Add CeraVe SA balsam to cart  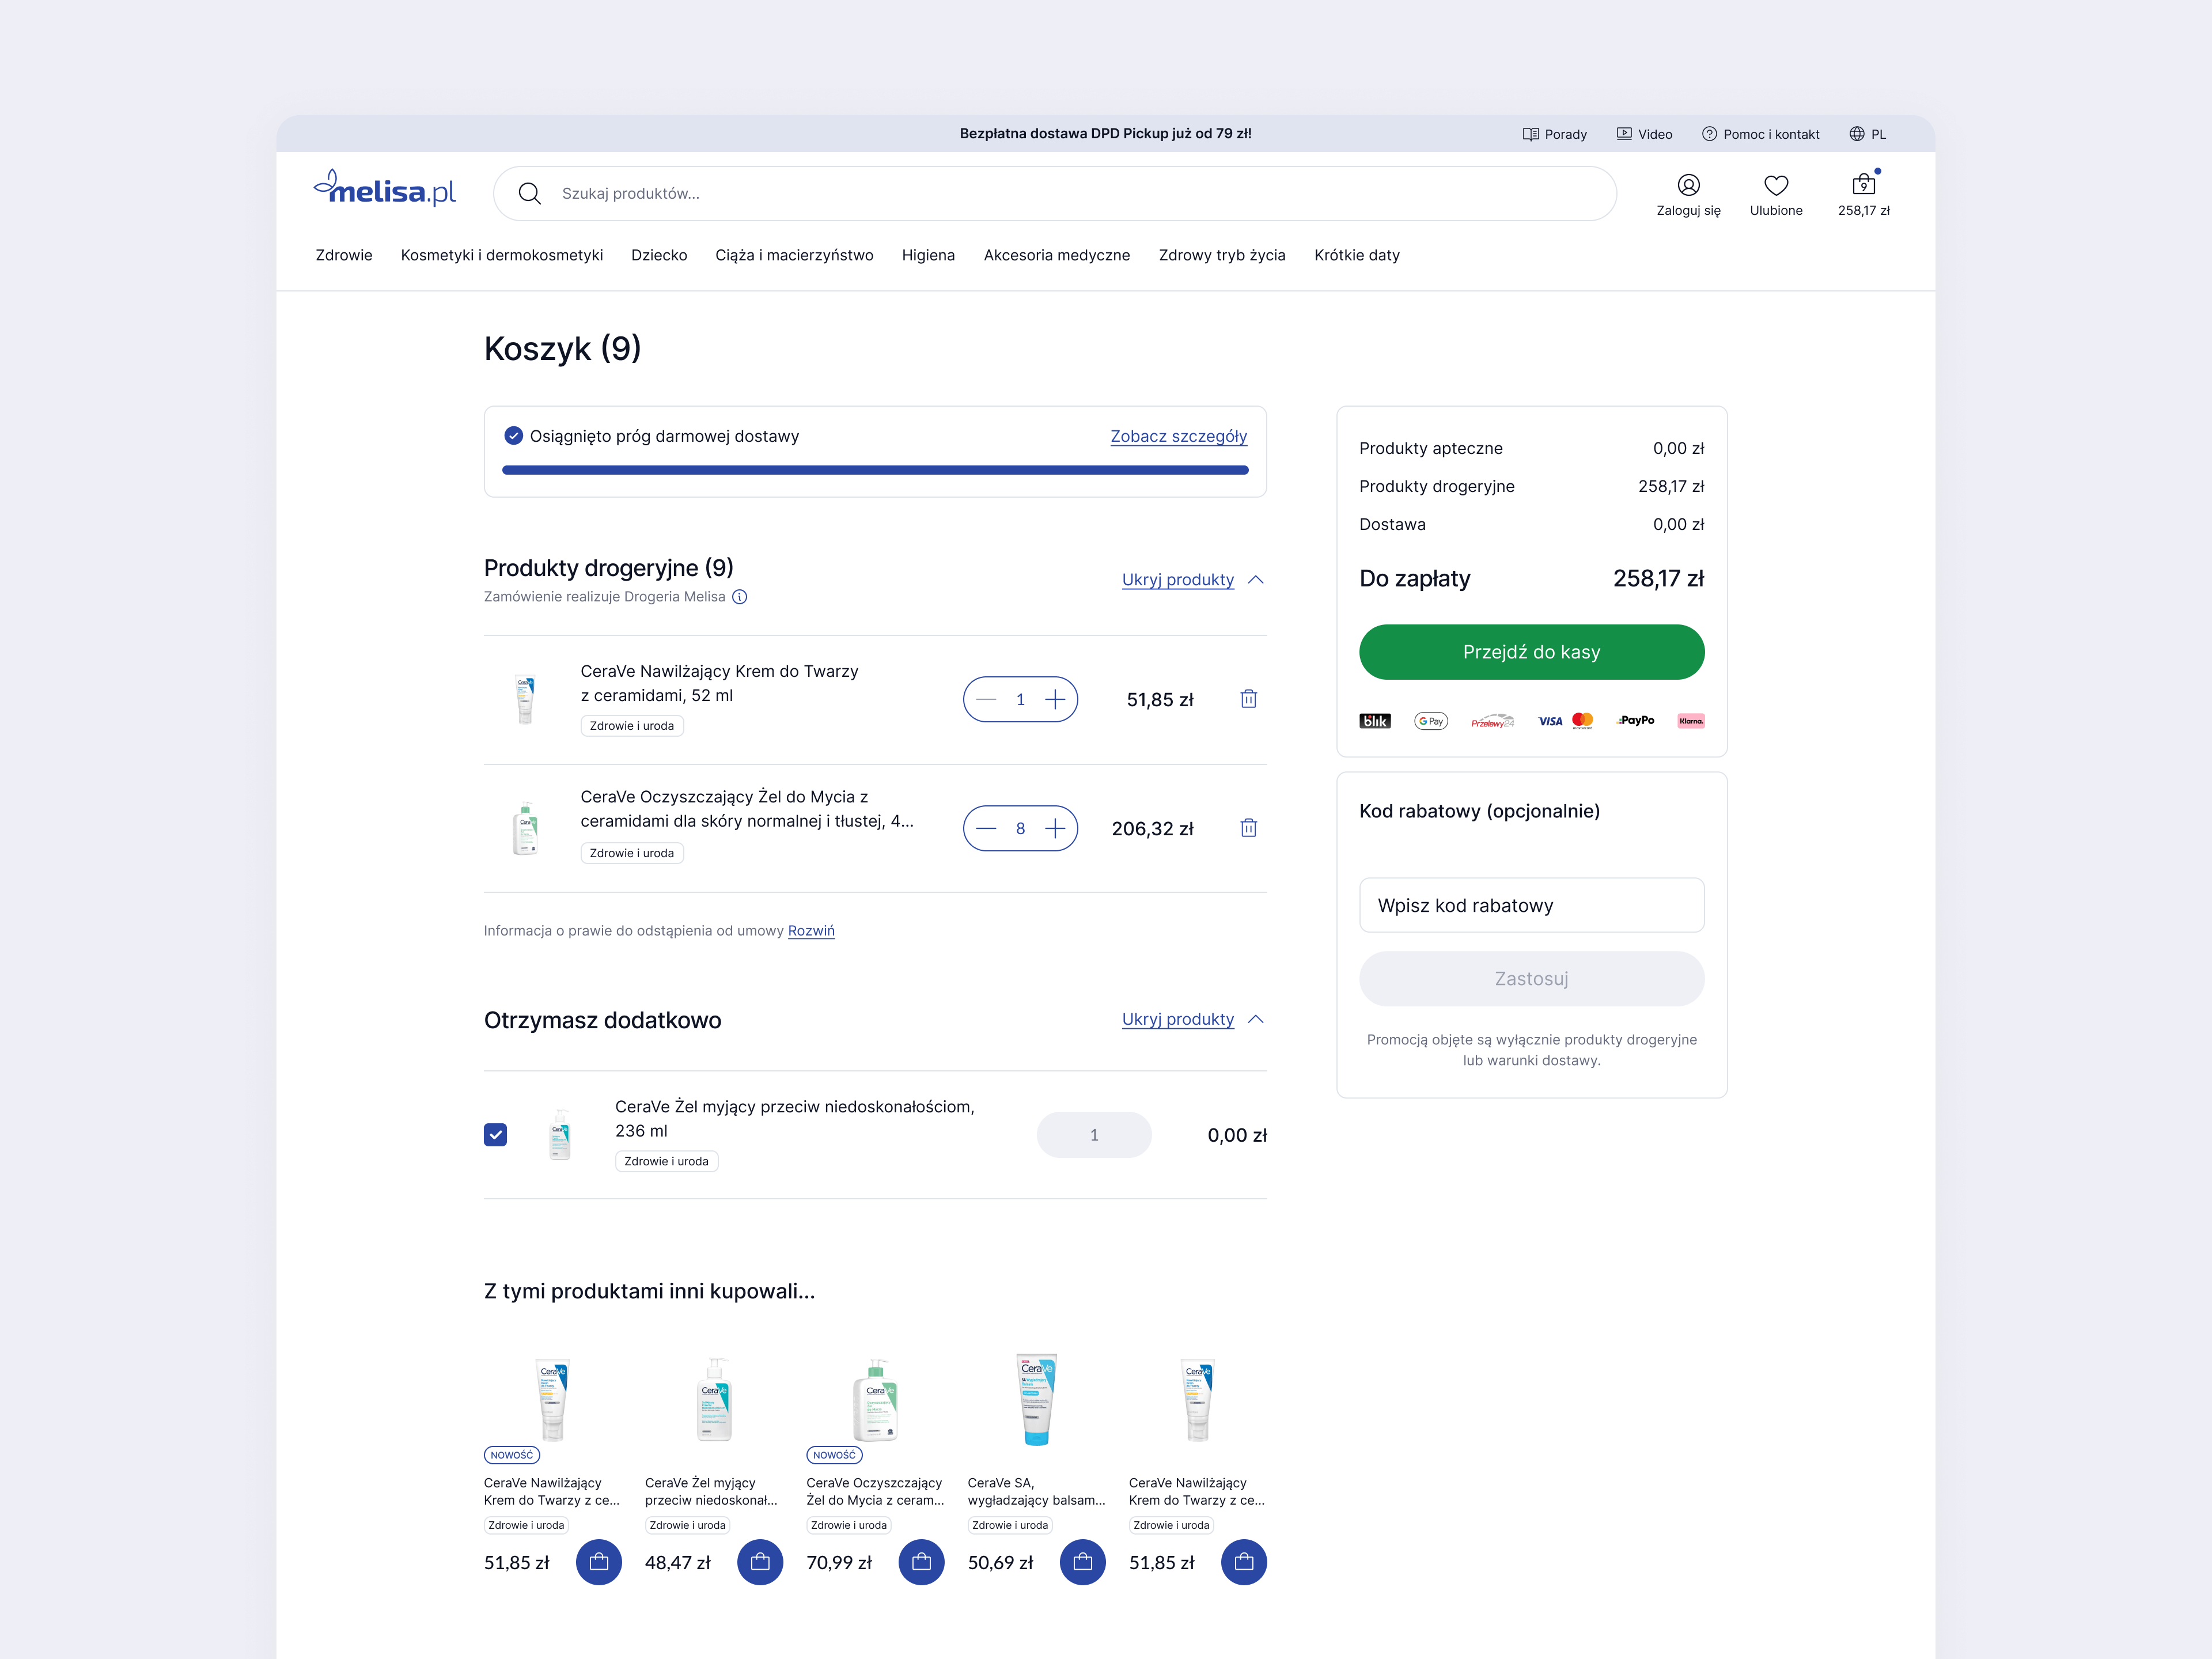coord(1082,1562)
